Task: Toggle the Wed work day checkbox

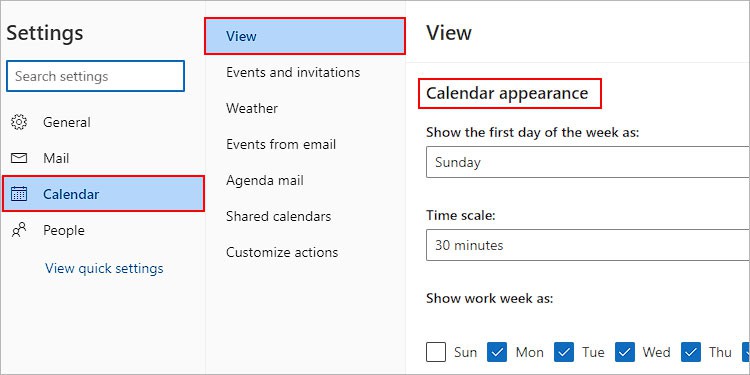Action: point(625,352)
